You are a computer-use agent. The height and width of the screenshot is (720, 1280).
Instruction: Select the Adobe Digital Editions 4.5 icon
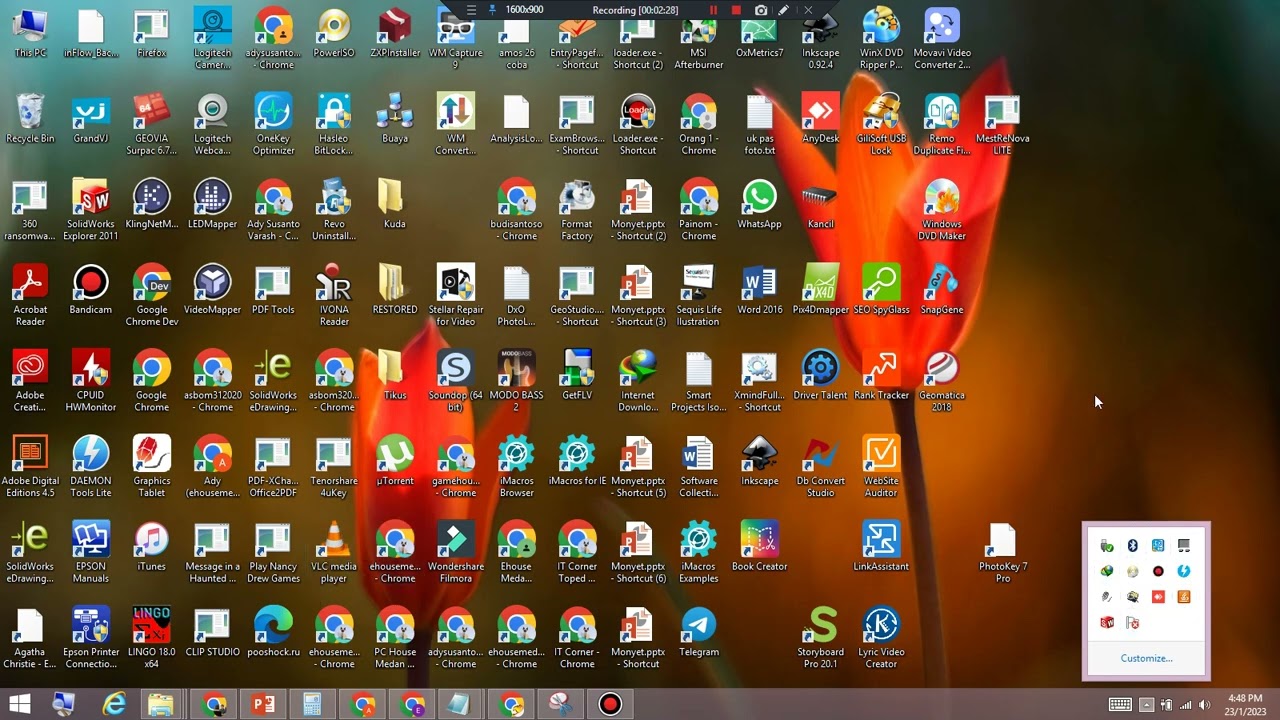(30, 466)
